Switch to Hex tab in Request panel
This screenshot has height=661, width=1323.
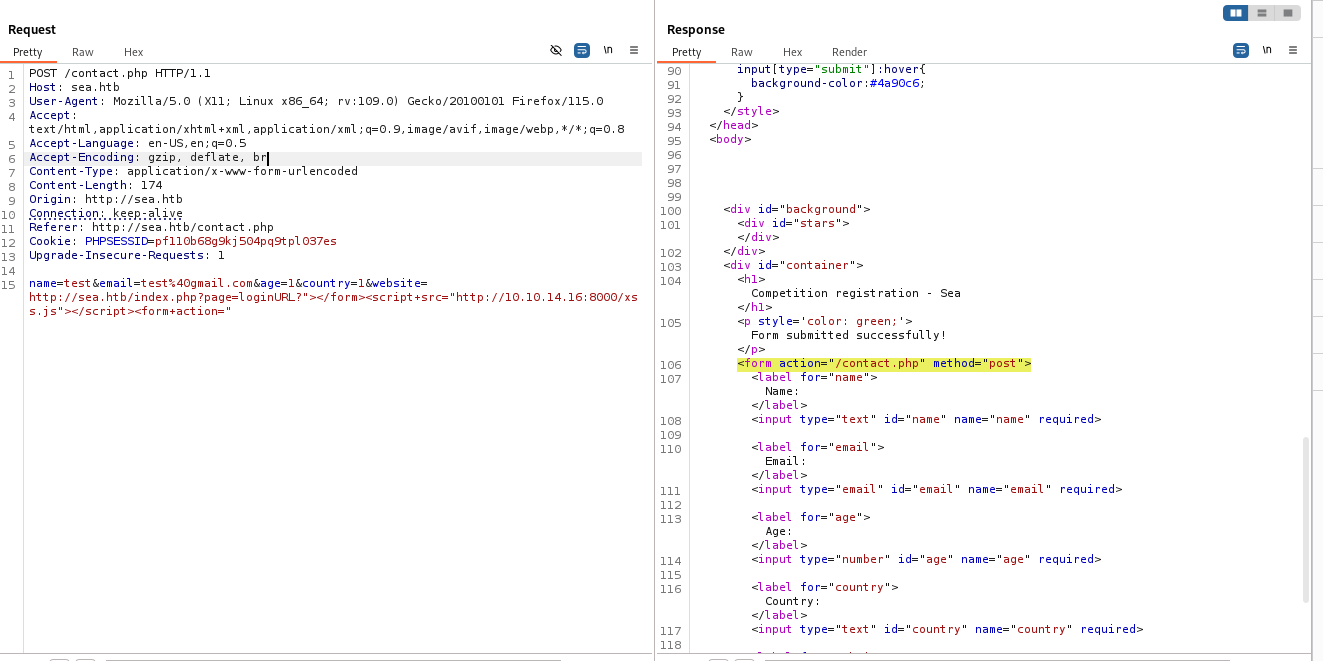click(x=134, y=52)
